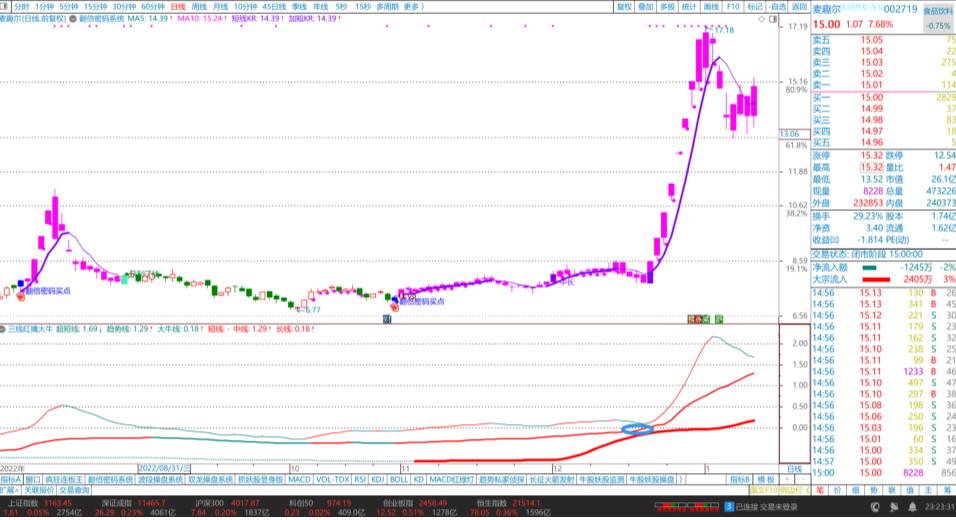The height and width of the screenshot is (520, 956).
Task: Open the 多周期 multi-period view
Action: [387, 7]
